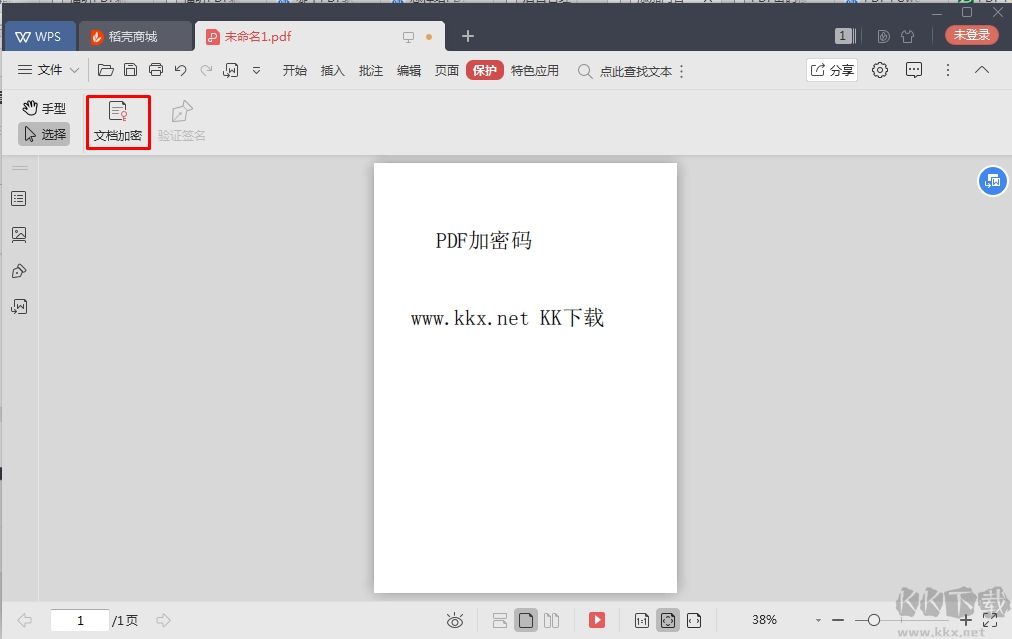Click the 分享 share button

click(832, 70)
